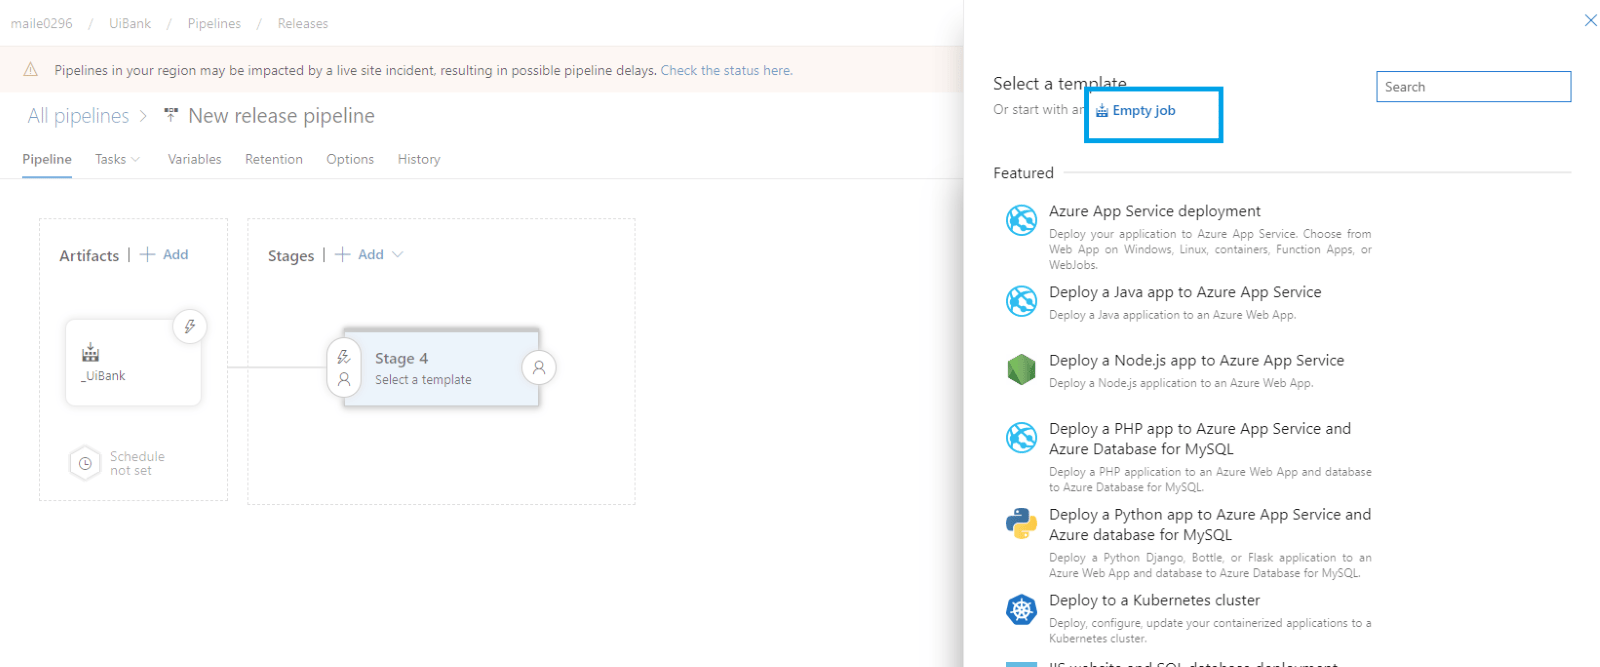Click the Python logo icon
This screenshot has height=667, width=1600.
[1021, 523]
